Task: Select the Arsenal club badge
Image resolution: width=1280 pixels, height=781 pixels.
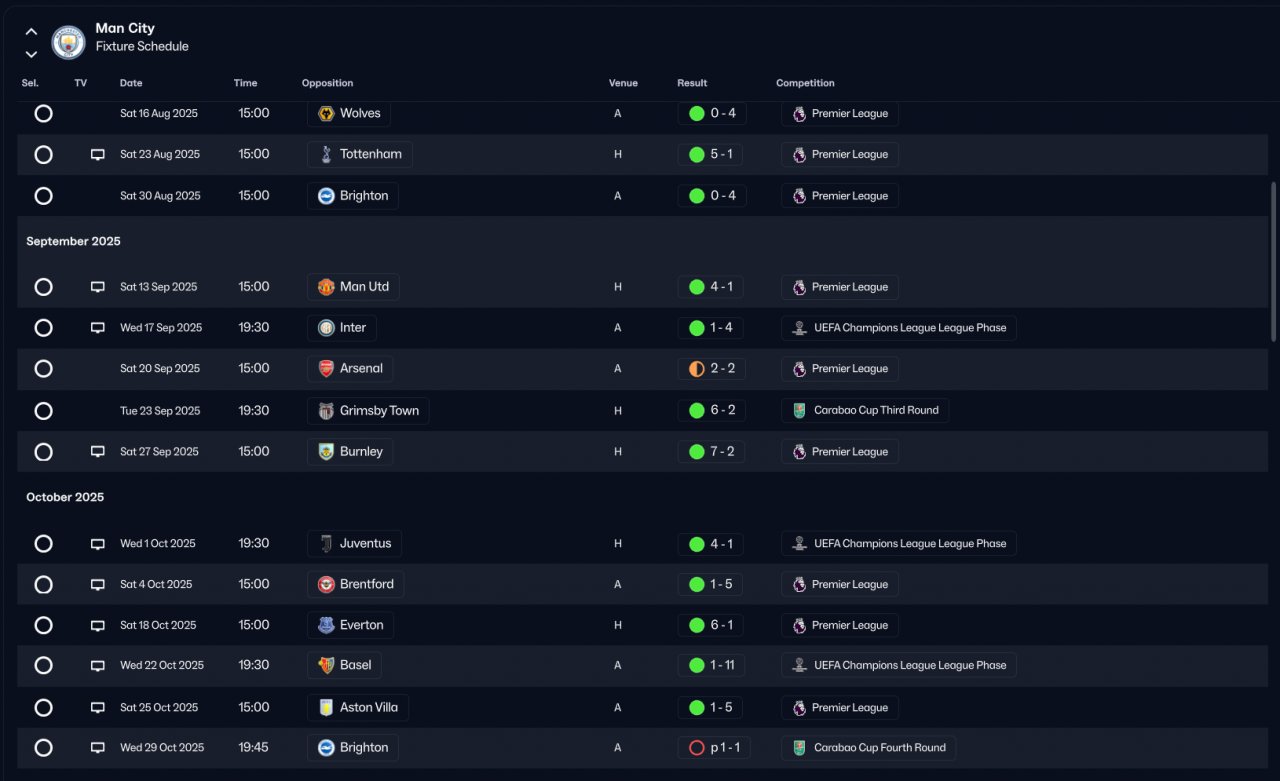Action: [326, 369]
